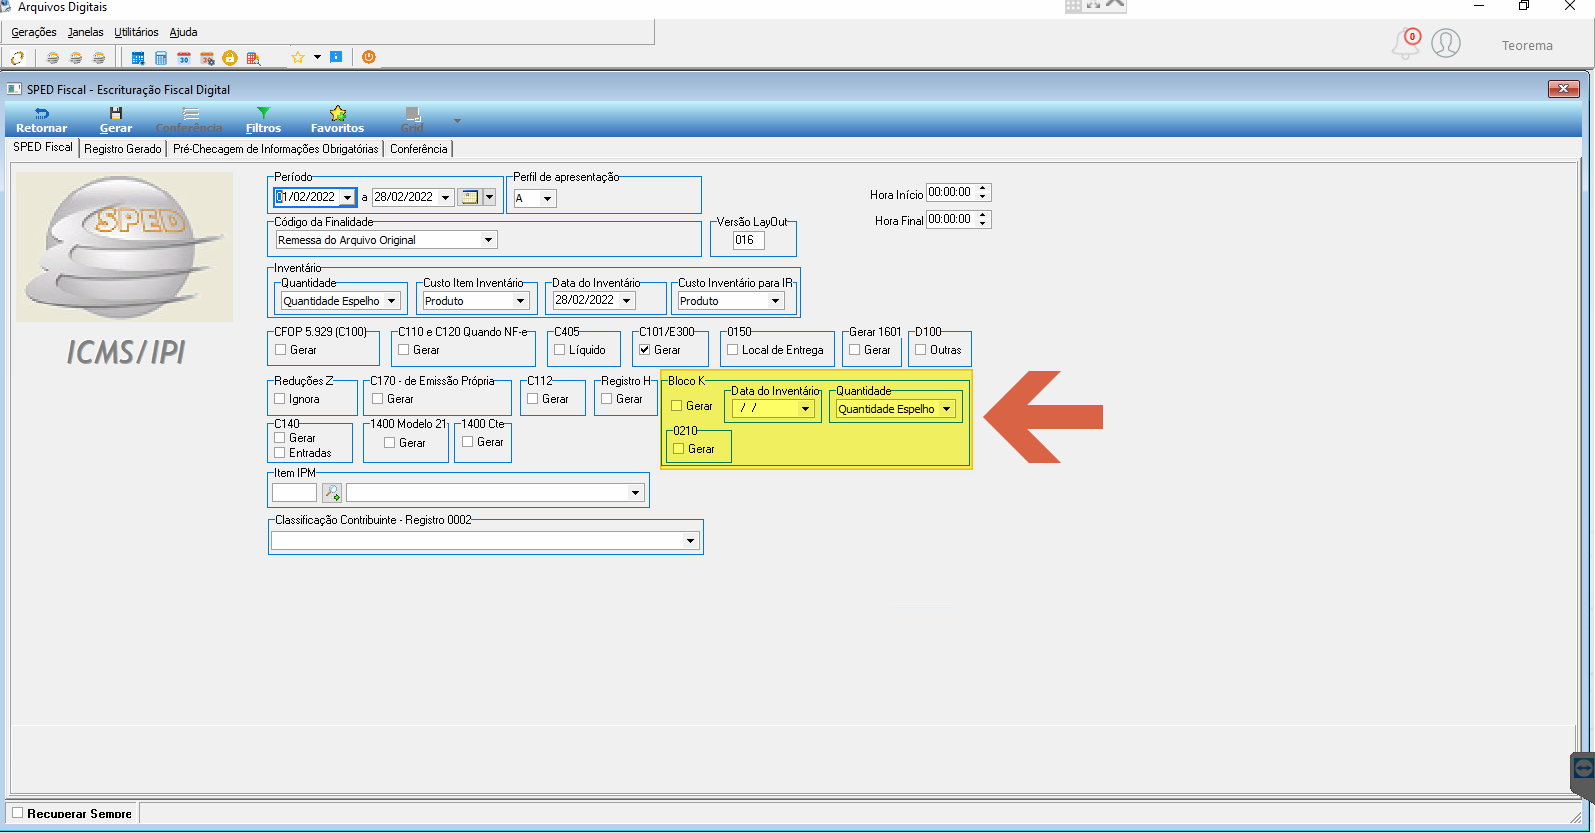Toggle the Recuperar Sempre checkbox

coord(17,813)
